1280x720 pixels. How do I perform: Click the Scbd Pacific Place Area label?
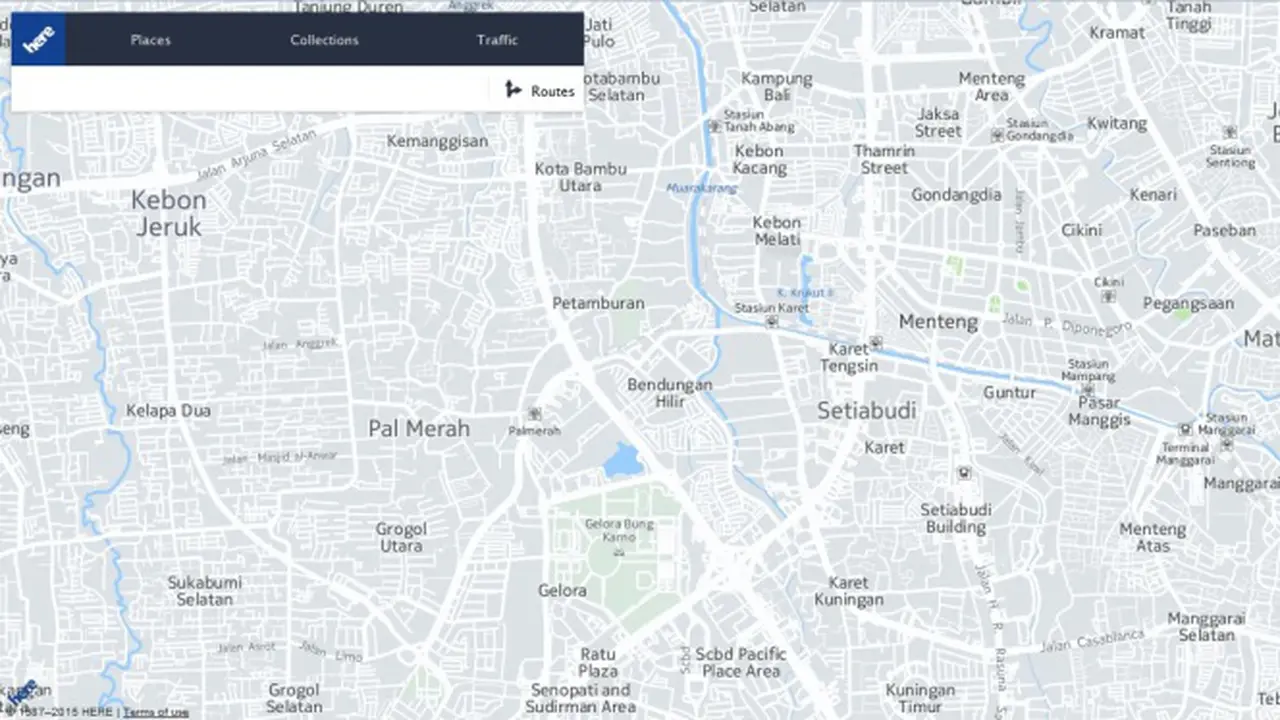741,662
